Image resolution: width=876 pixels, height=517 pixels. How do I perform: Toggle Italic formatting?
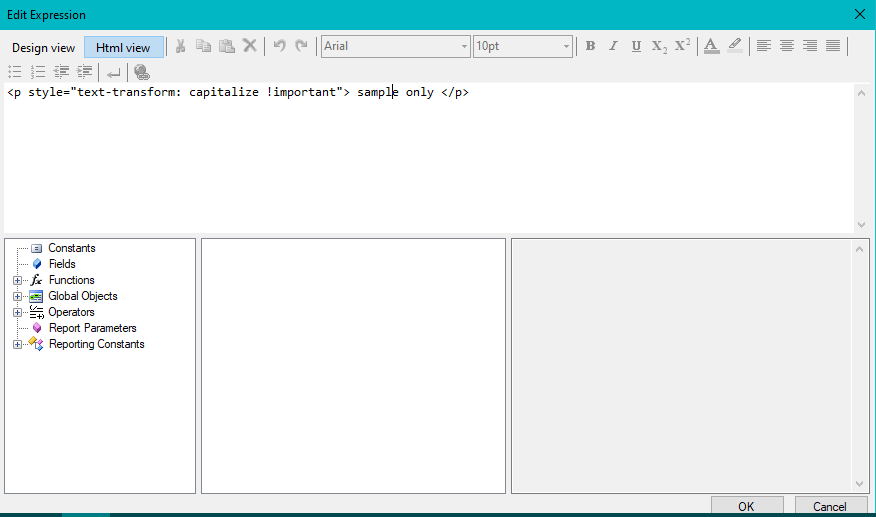click(x=613, y=46)
